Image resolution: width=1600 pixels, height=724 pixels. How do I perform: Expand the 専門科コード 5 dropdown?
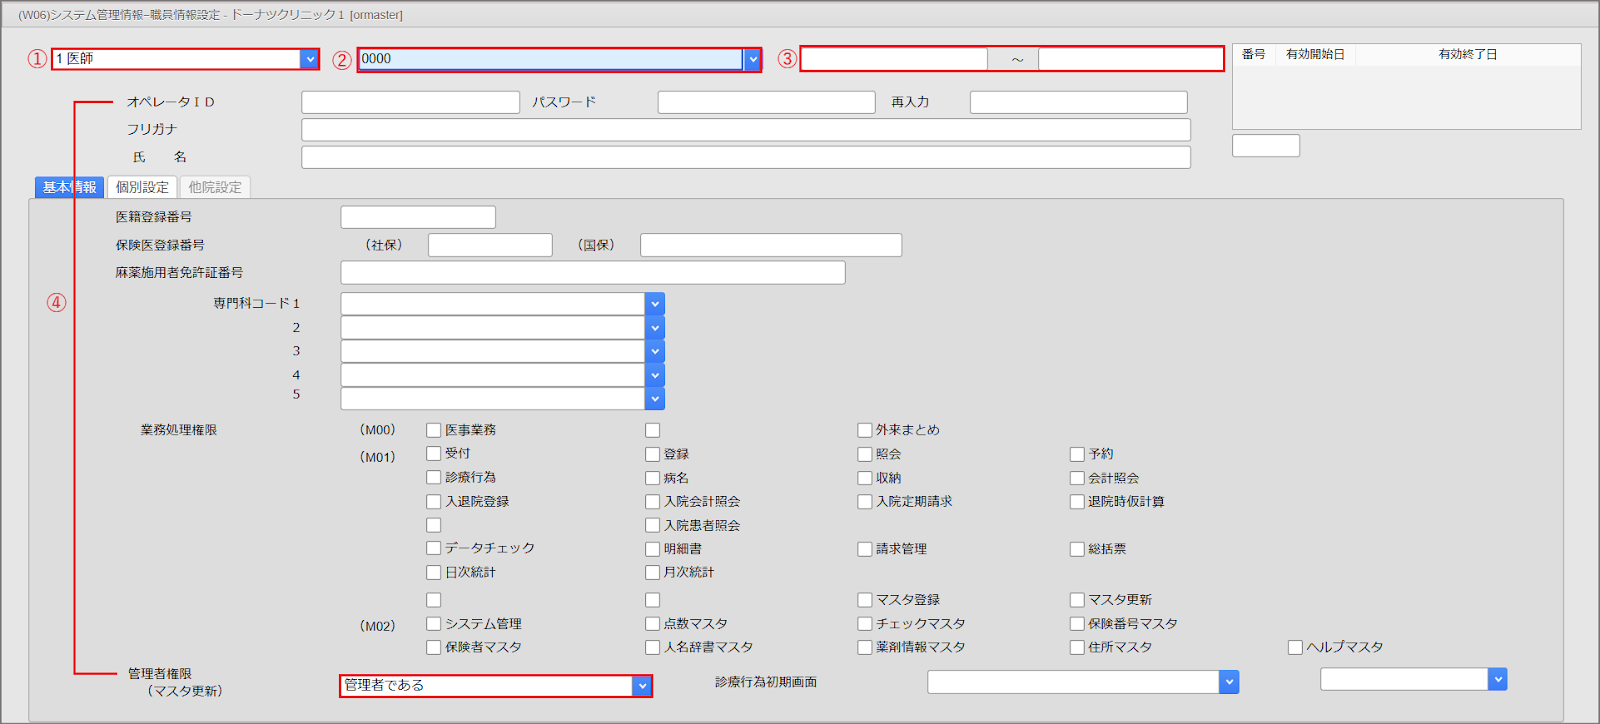pos(655,398)
